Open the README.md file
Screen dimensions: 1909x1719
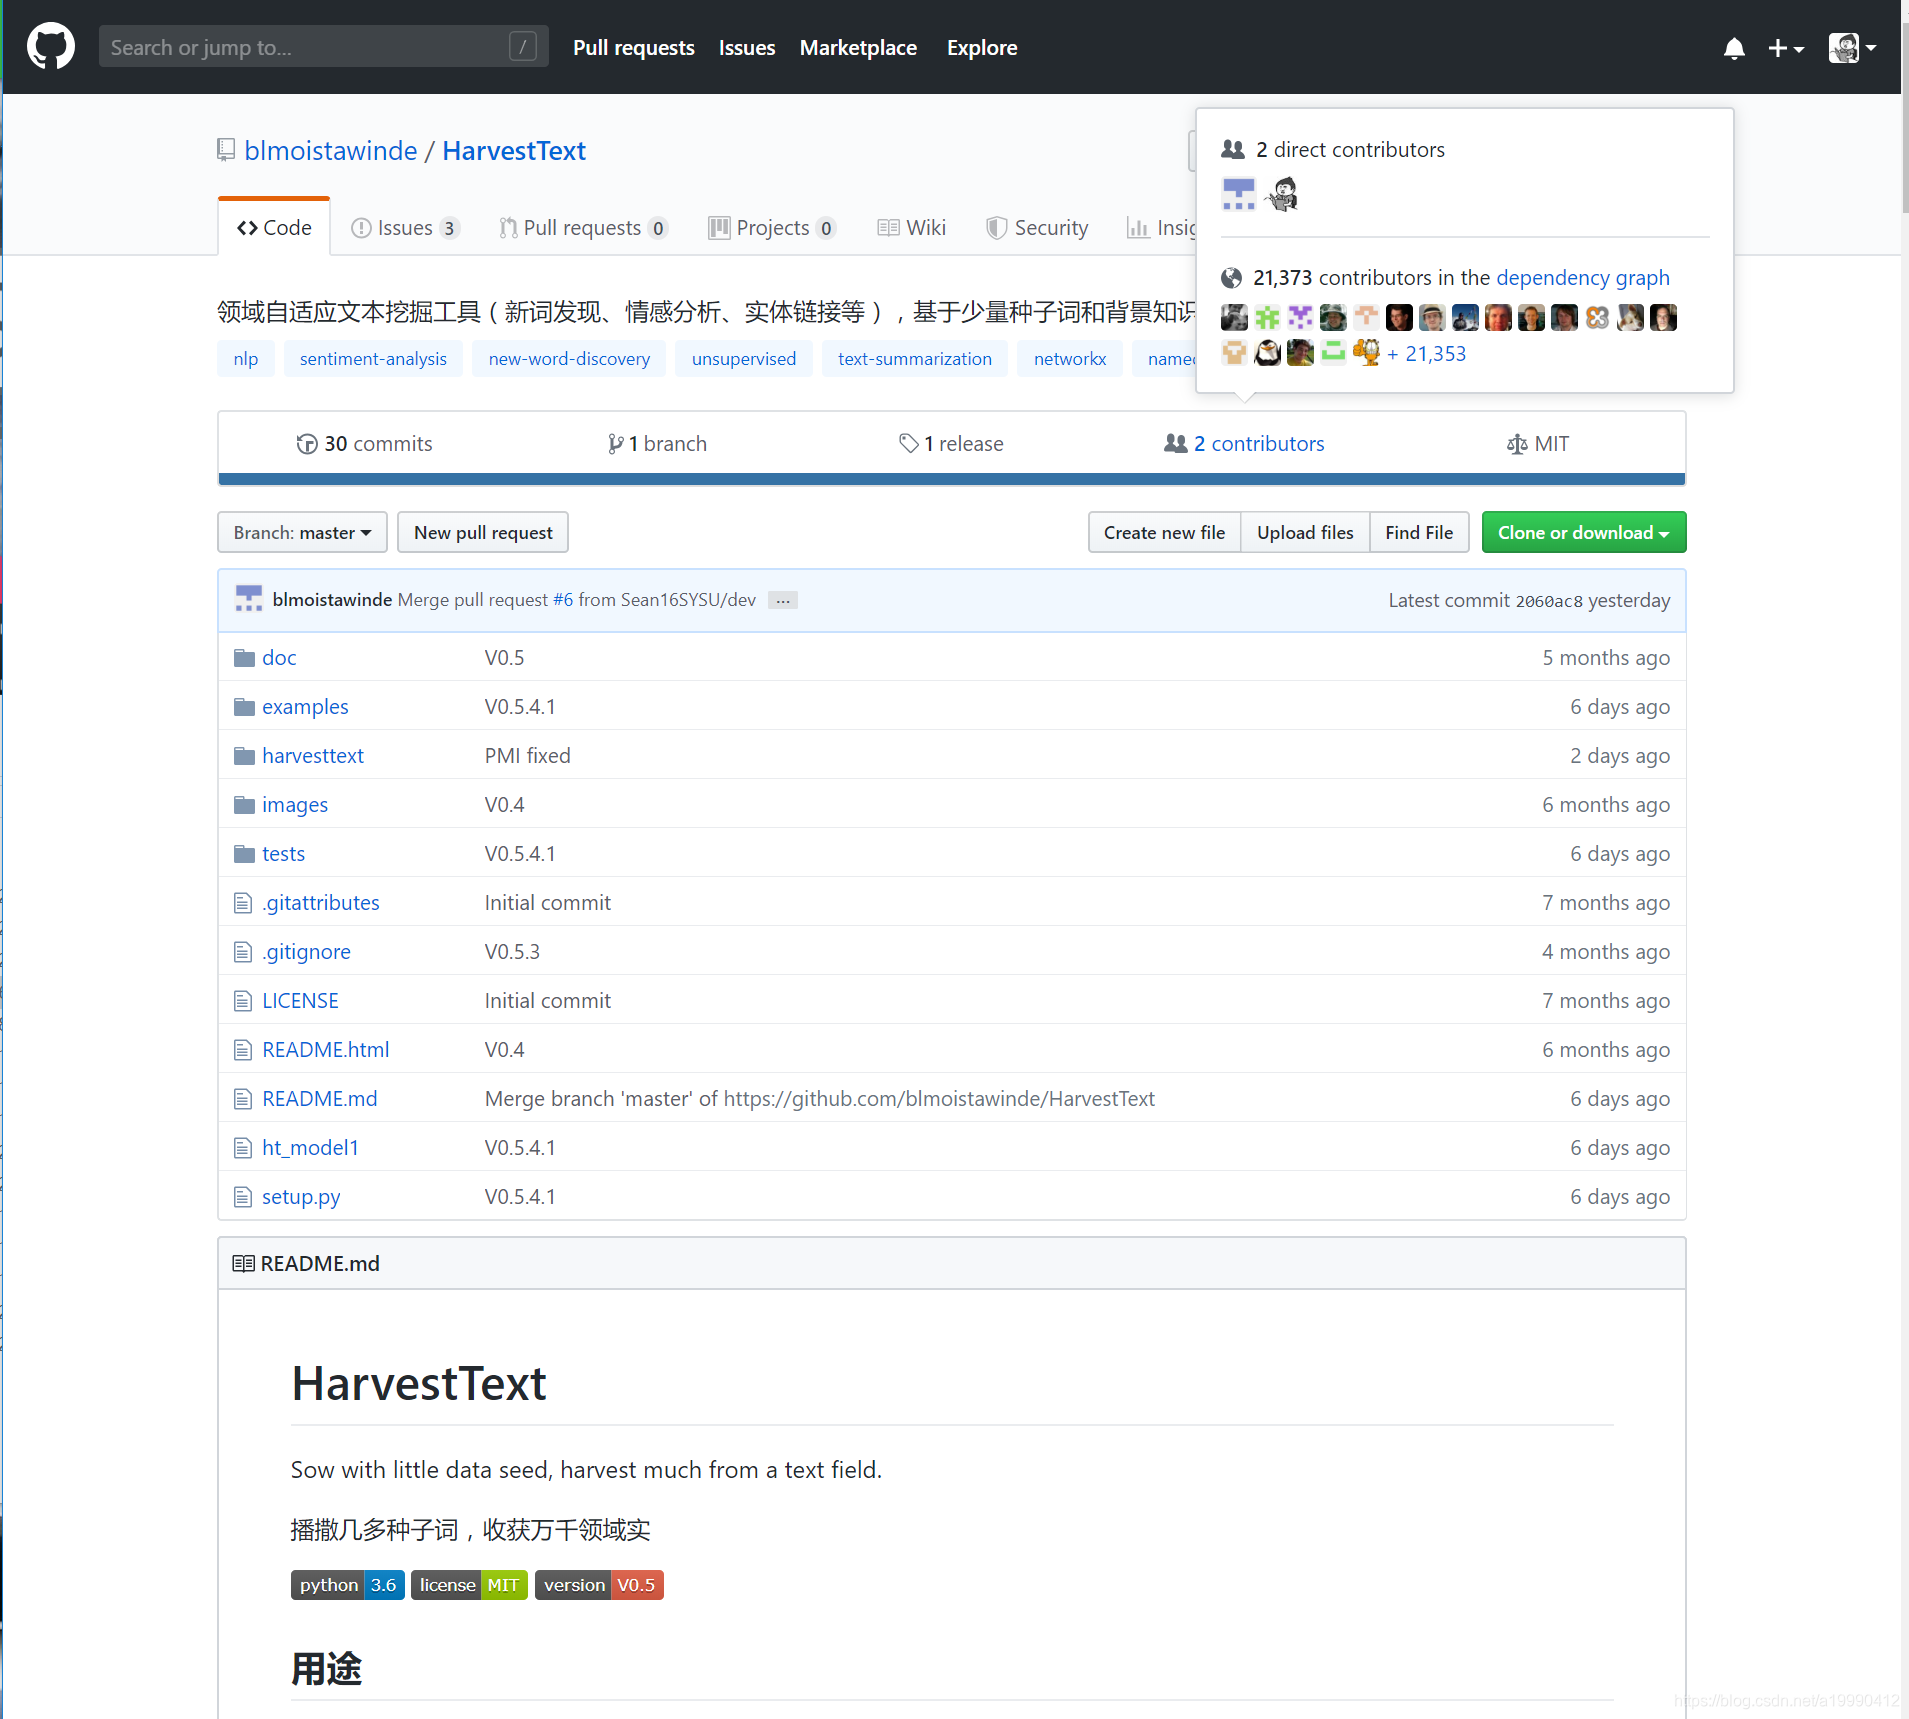[x=320, y=1098]
